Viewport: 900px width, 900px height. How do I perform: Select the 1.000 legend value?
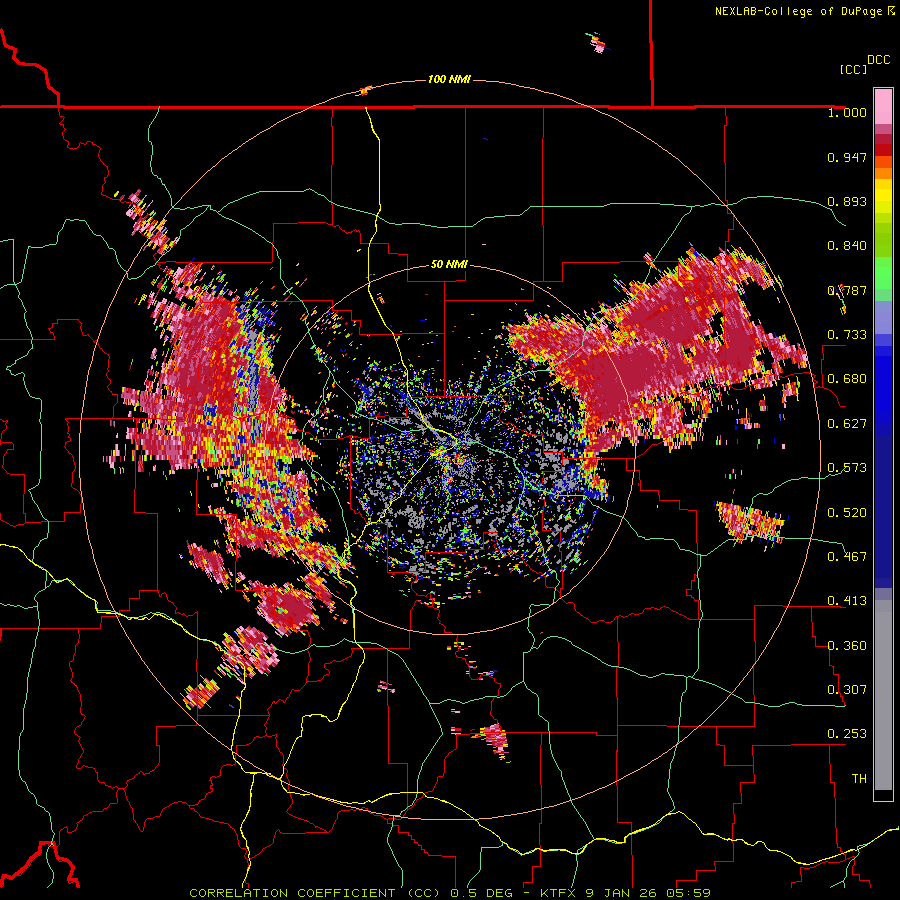click(x=847, y=112)
